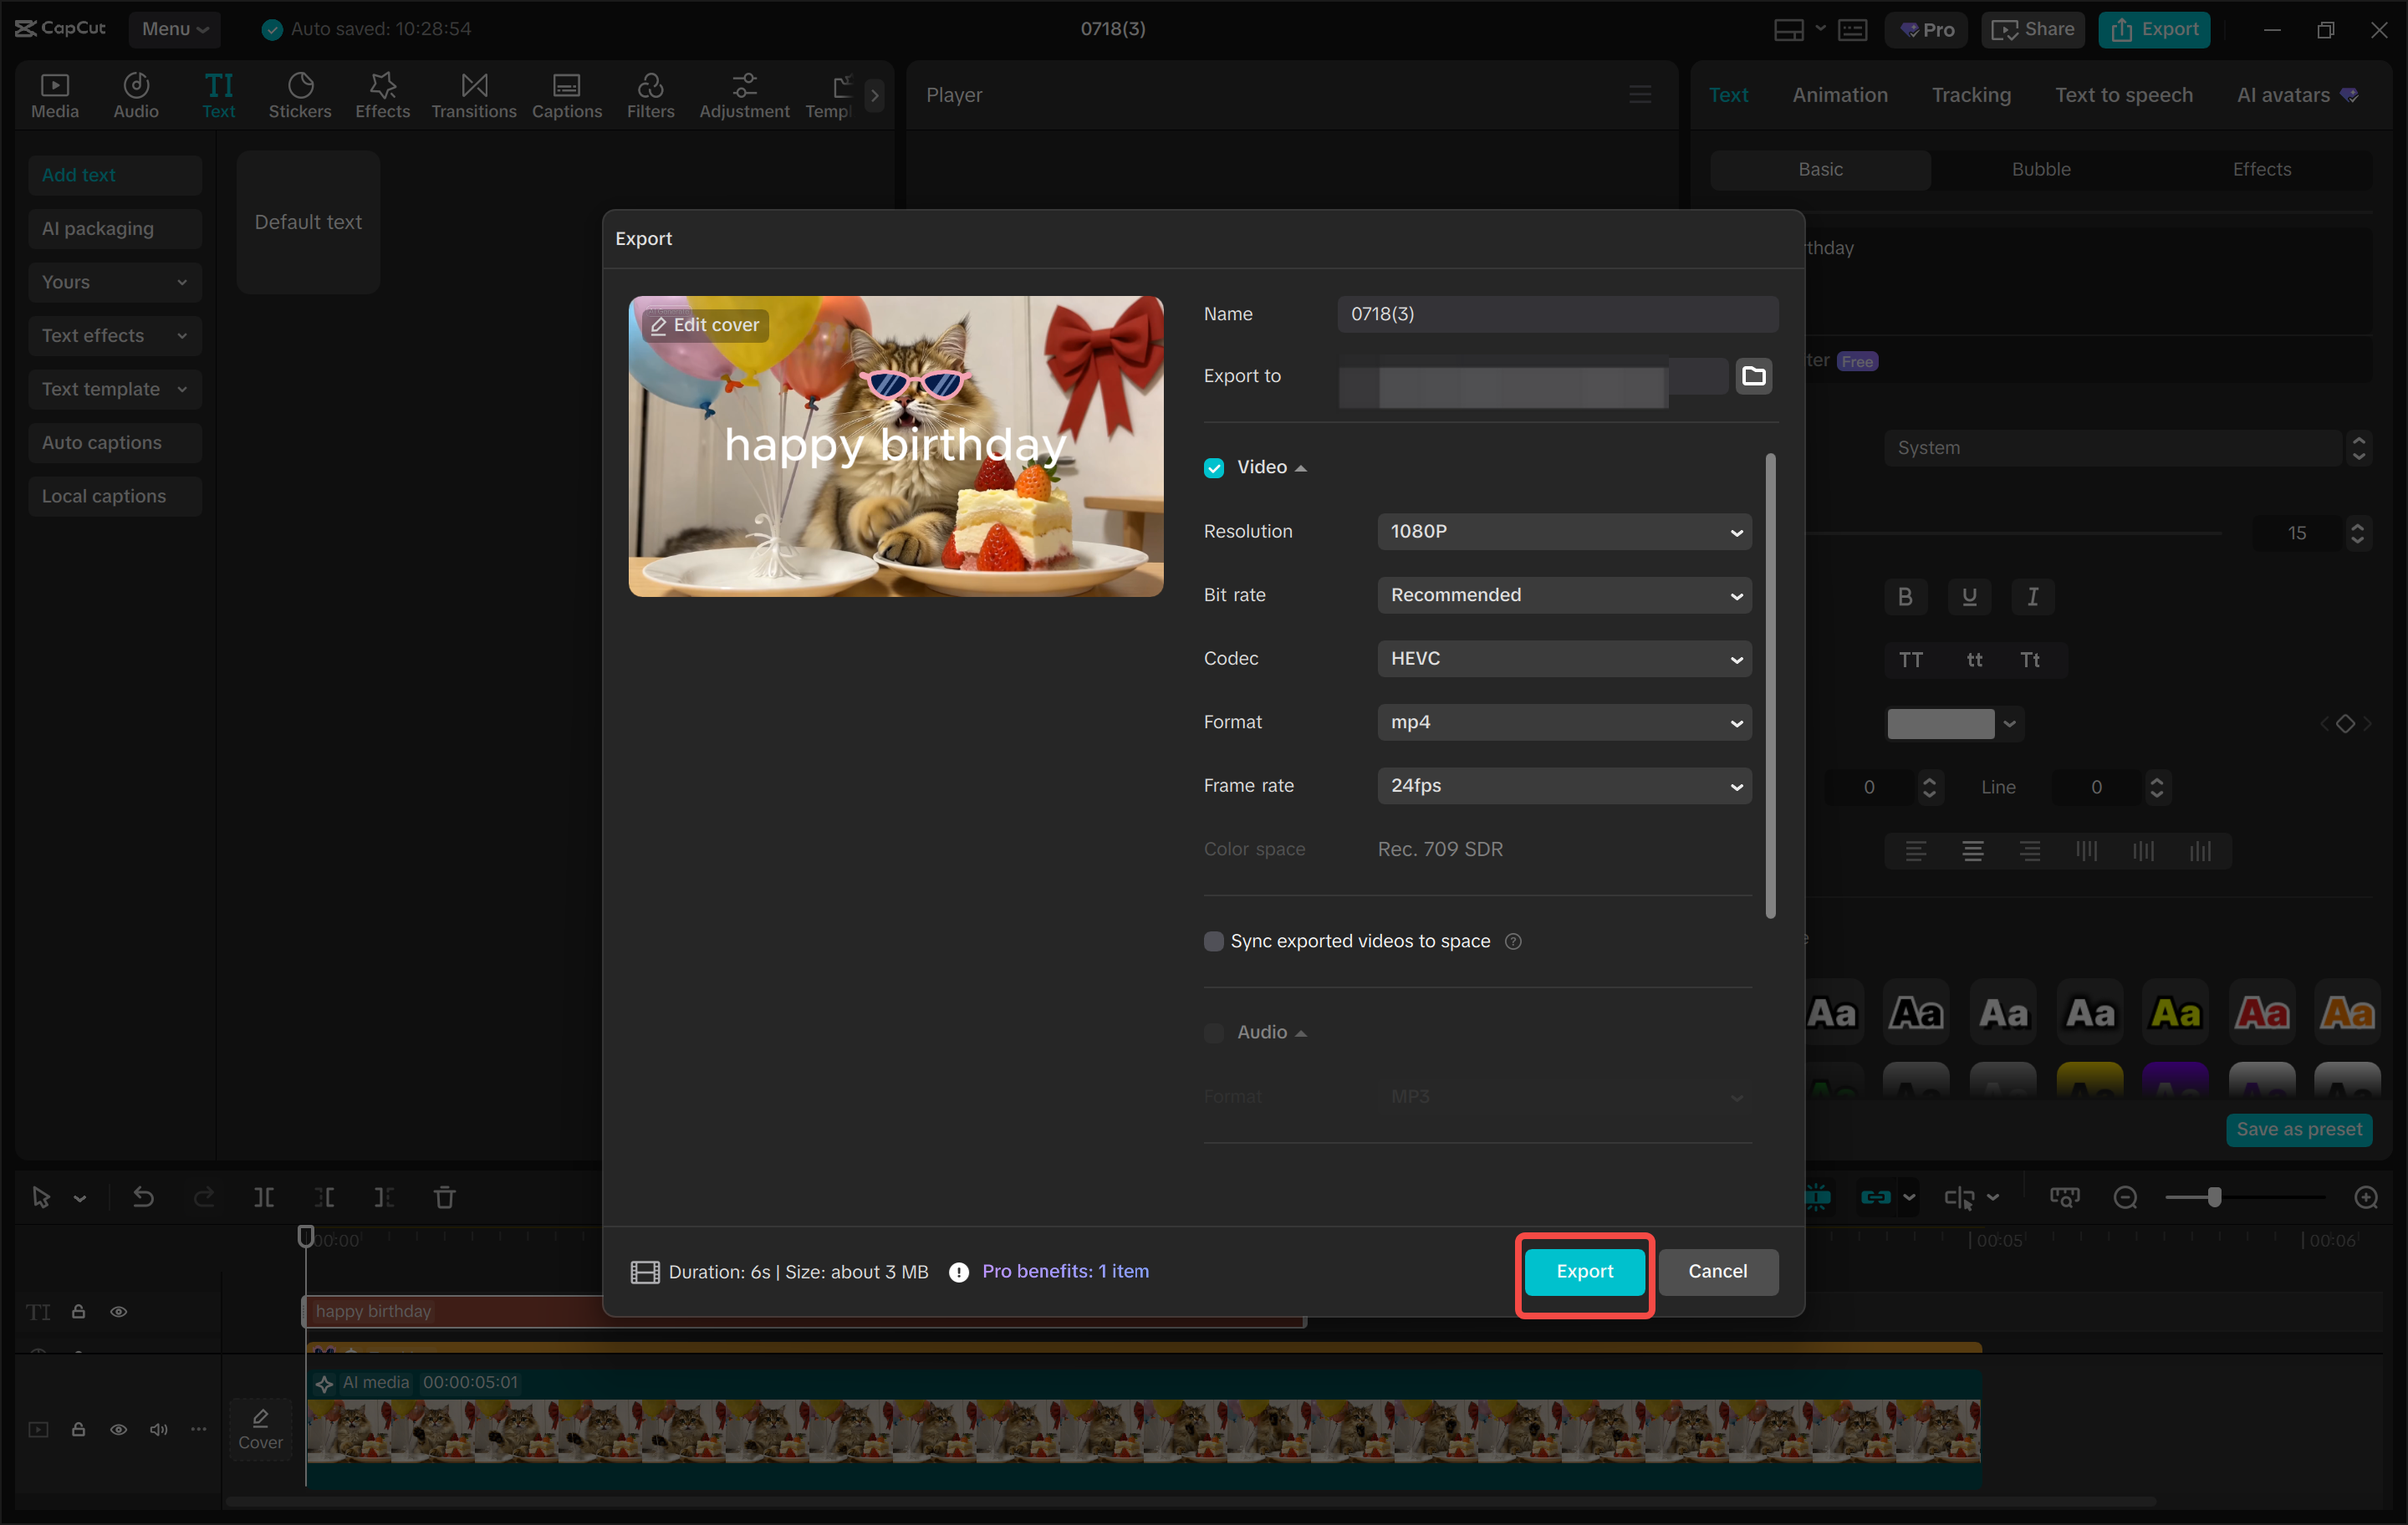
Task: Select the Split clip icon
Action: click(264, 1197)
